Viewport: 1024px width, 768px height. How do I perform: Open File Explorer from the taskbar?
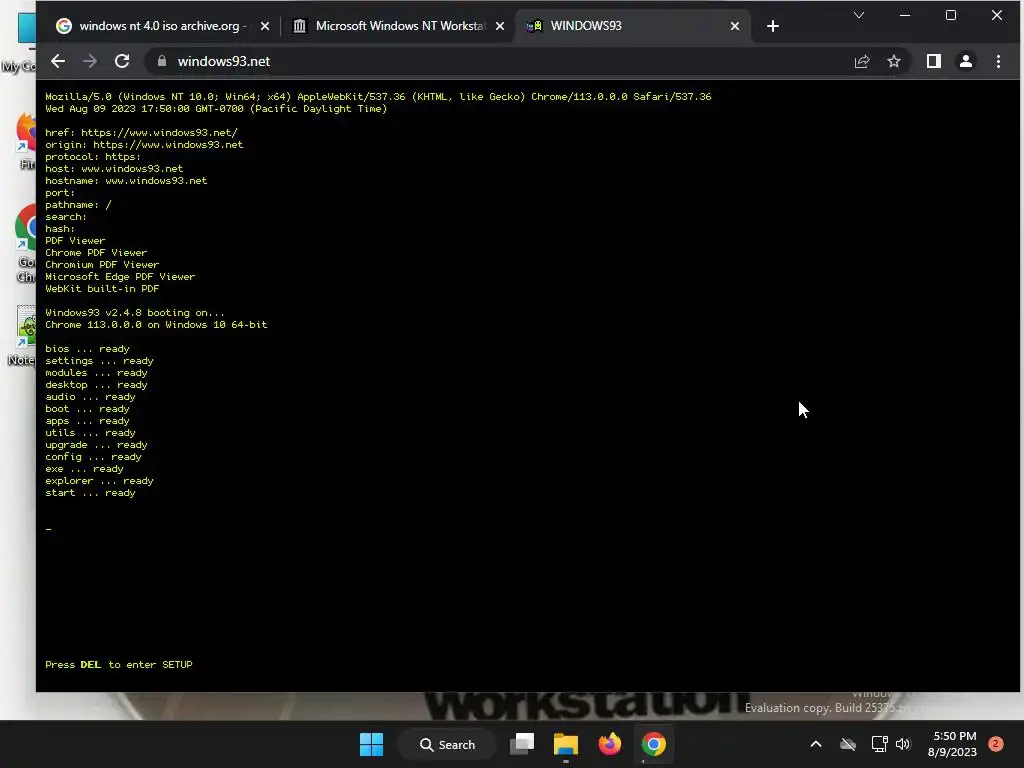point(566,744)
